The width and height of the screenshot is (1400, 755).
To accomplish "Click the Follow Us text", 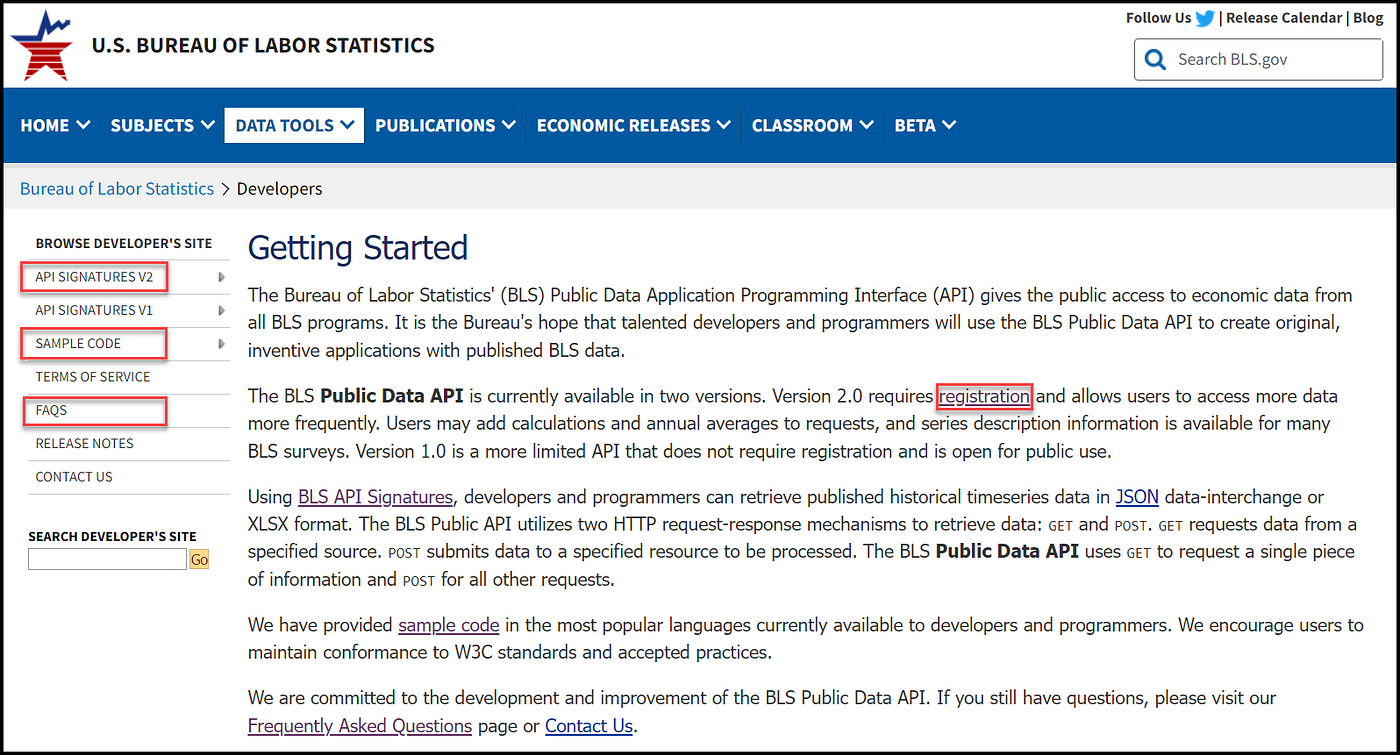I will click(x=1158, y=18).
